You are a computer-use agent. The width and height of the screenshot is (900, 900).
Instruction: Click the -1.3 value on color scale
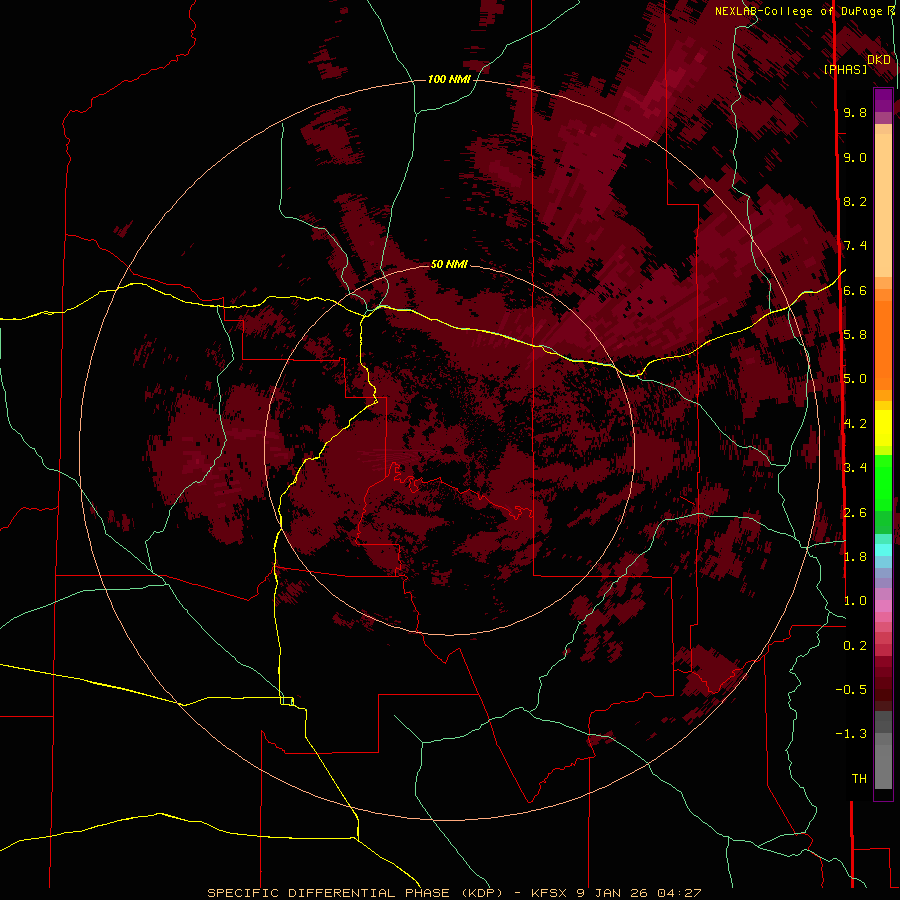(x=851, y=734)
